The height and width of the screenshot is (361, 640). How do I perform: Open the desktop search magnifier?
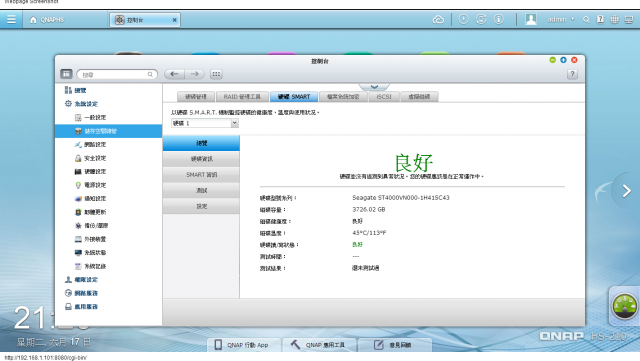(586, 19)
